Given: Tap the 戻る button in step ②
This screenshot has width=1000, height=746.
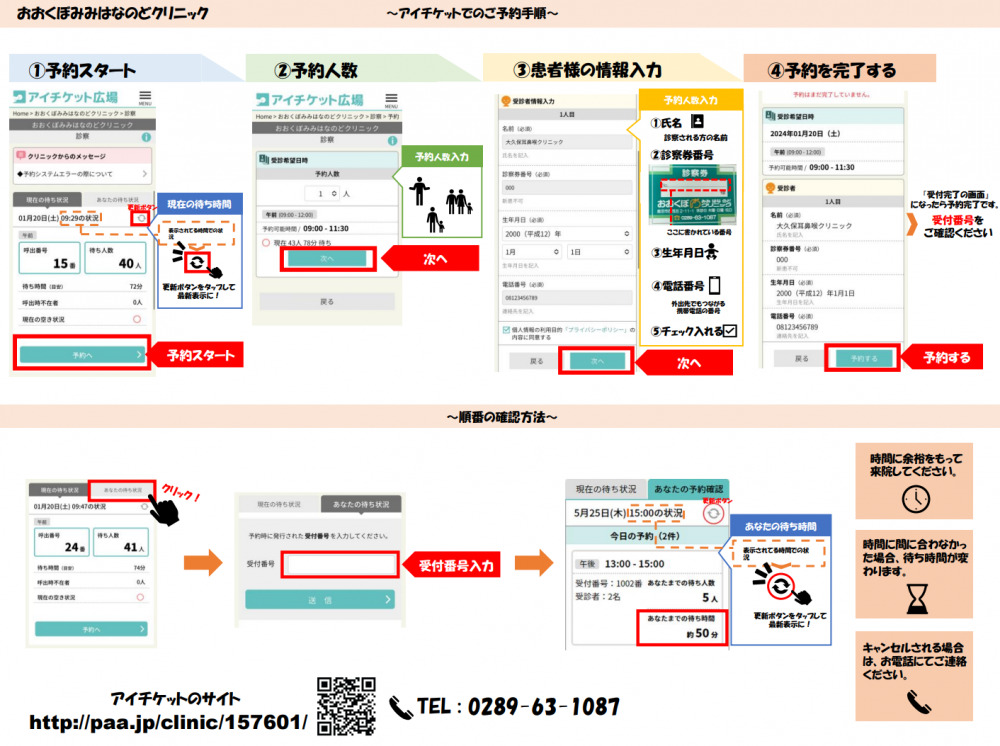Looking at the screenshot, I should pos(327,302).
